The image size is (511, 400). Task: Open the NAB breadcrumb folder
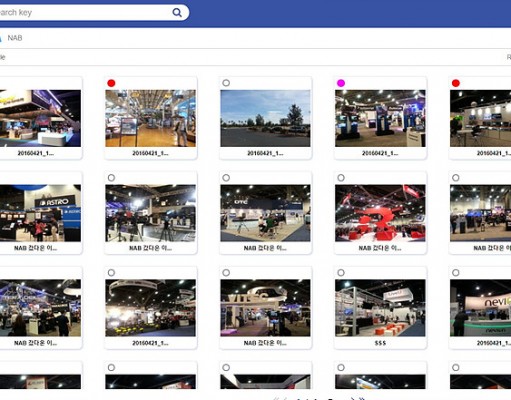(x=15, y=38)
